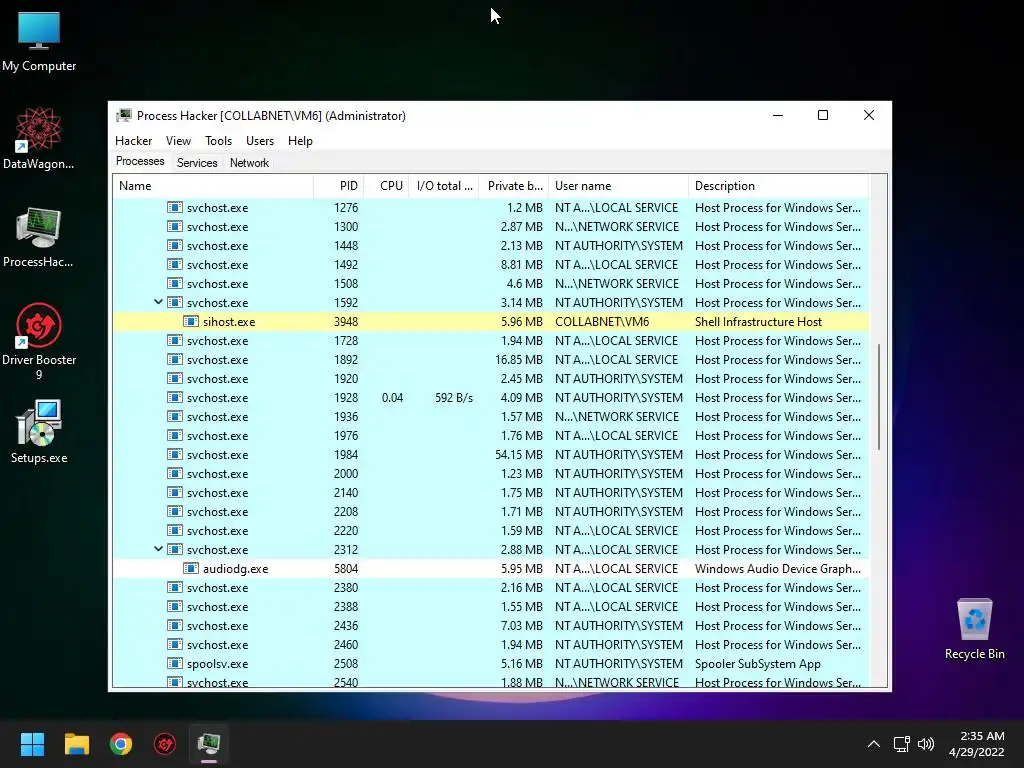Sort by the I/O total column header

click(444, 185)
